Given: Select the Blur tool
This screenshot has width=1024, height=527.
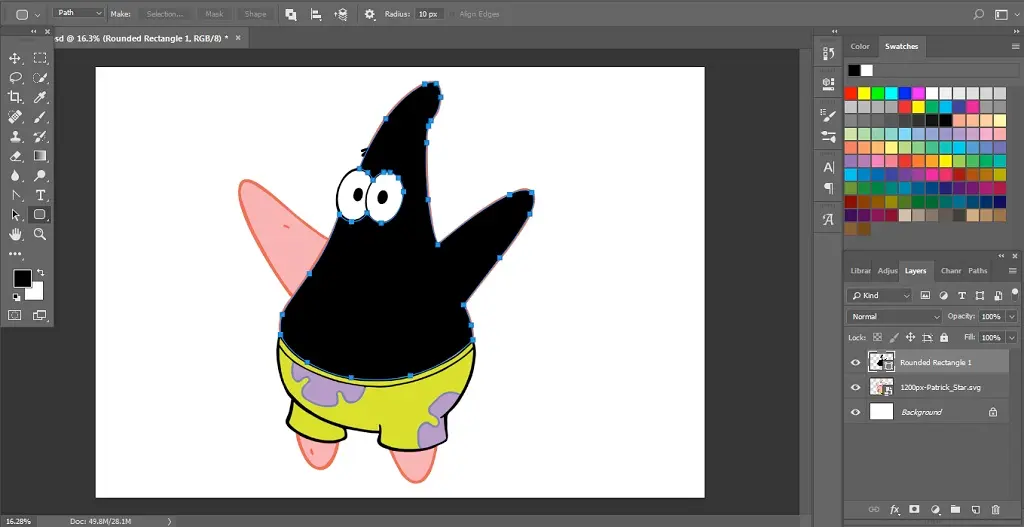Looking at the screenshot, I should click(x=15, y=176).
